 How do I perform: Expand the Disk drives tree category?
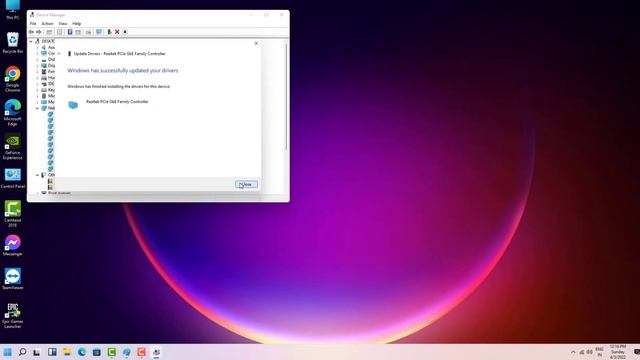click(37, 60)
